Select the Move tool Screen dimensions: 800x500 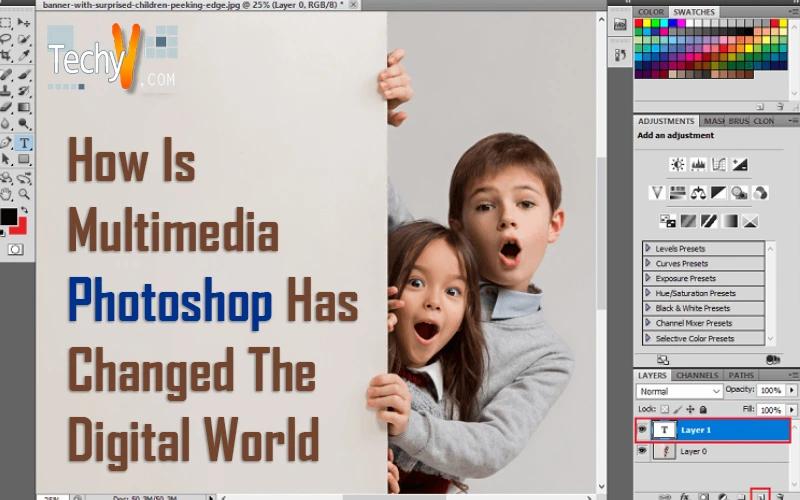click(x=23, y=22)
